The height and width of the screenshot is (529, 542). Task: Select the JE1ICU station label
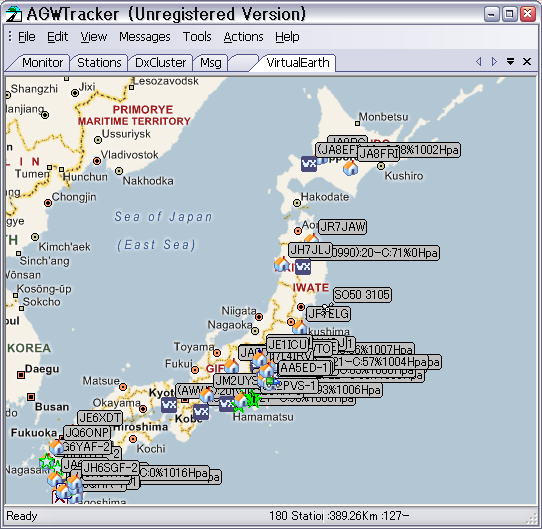pos(288,344)
